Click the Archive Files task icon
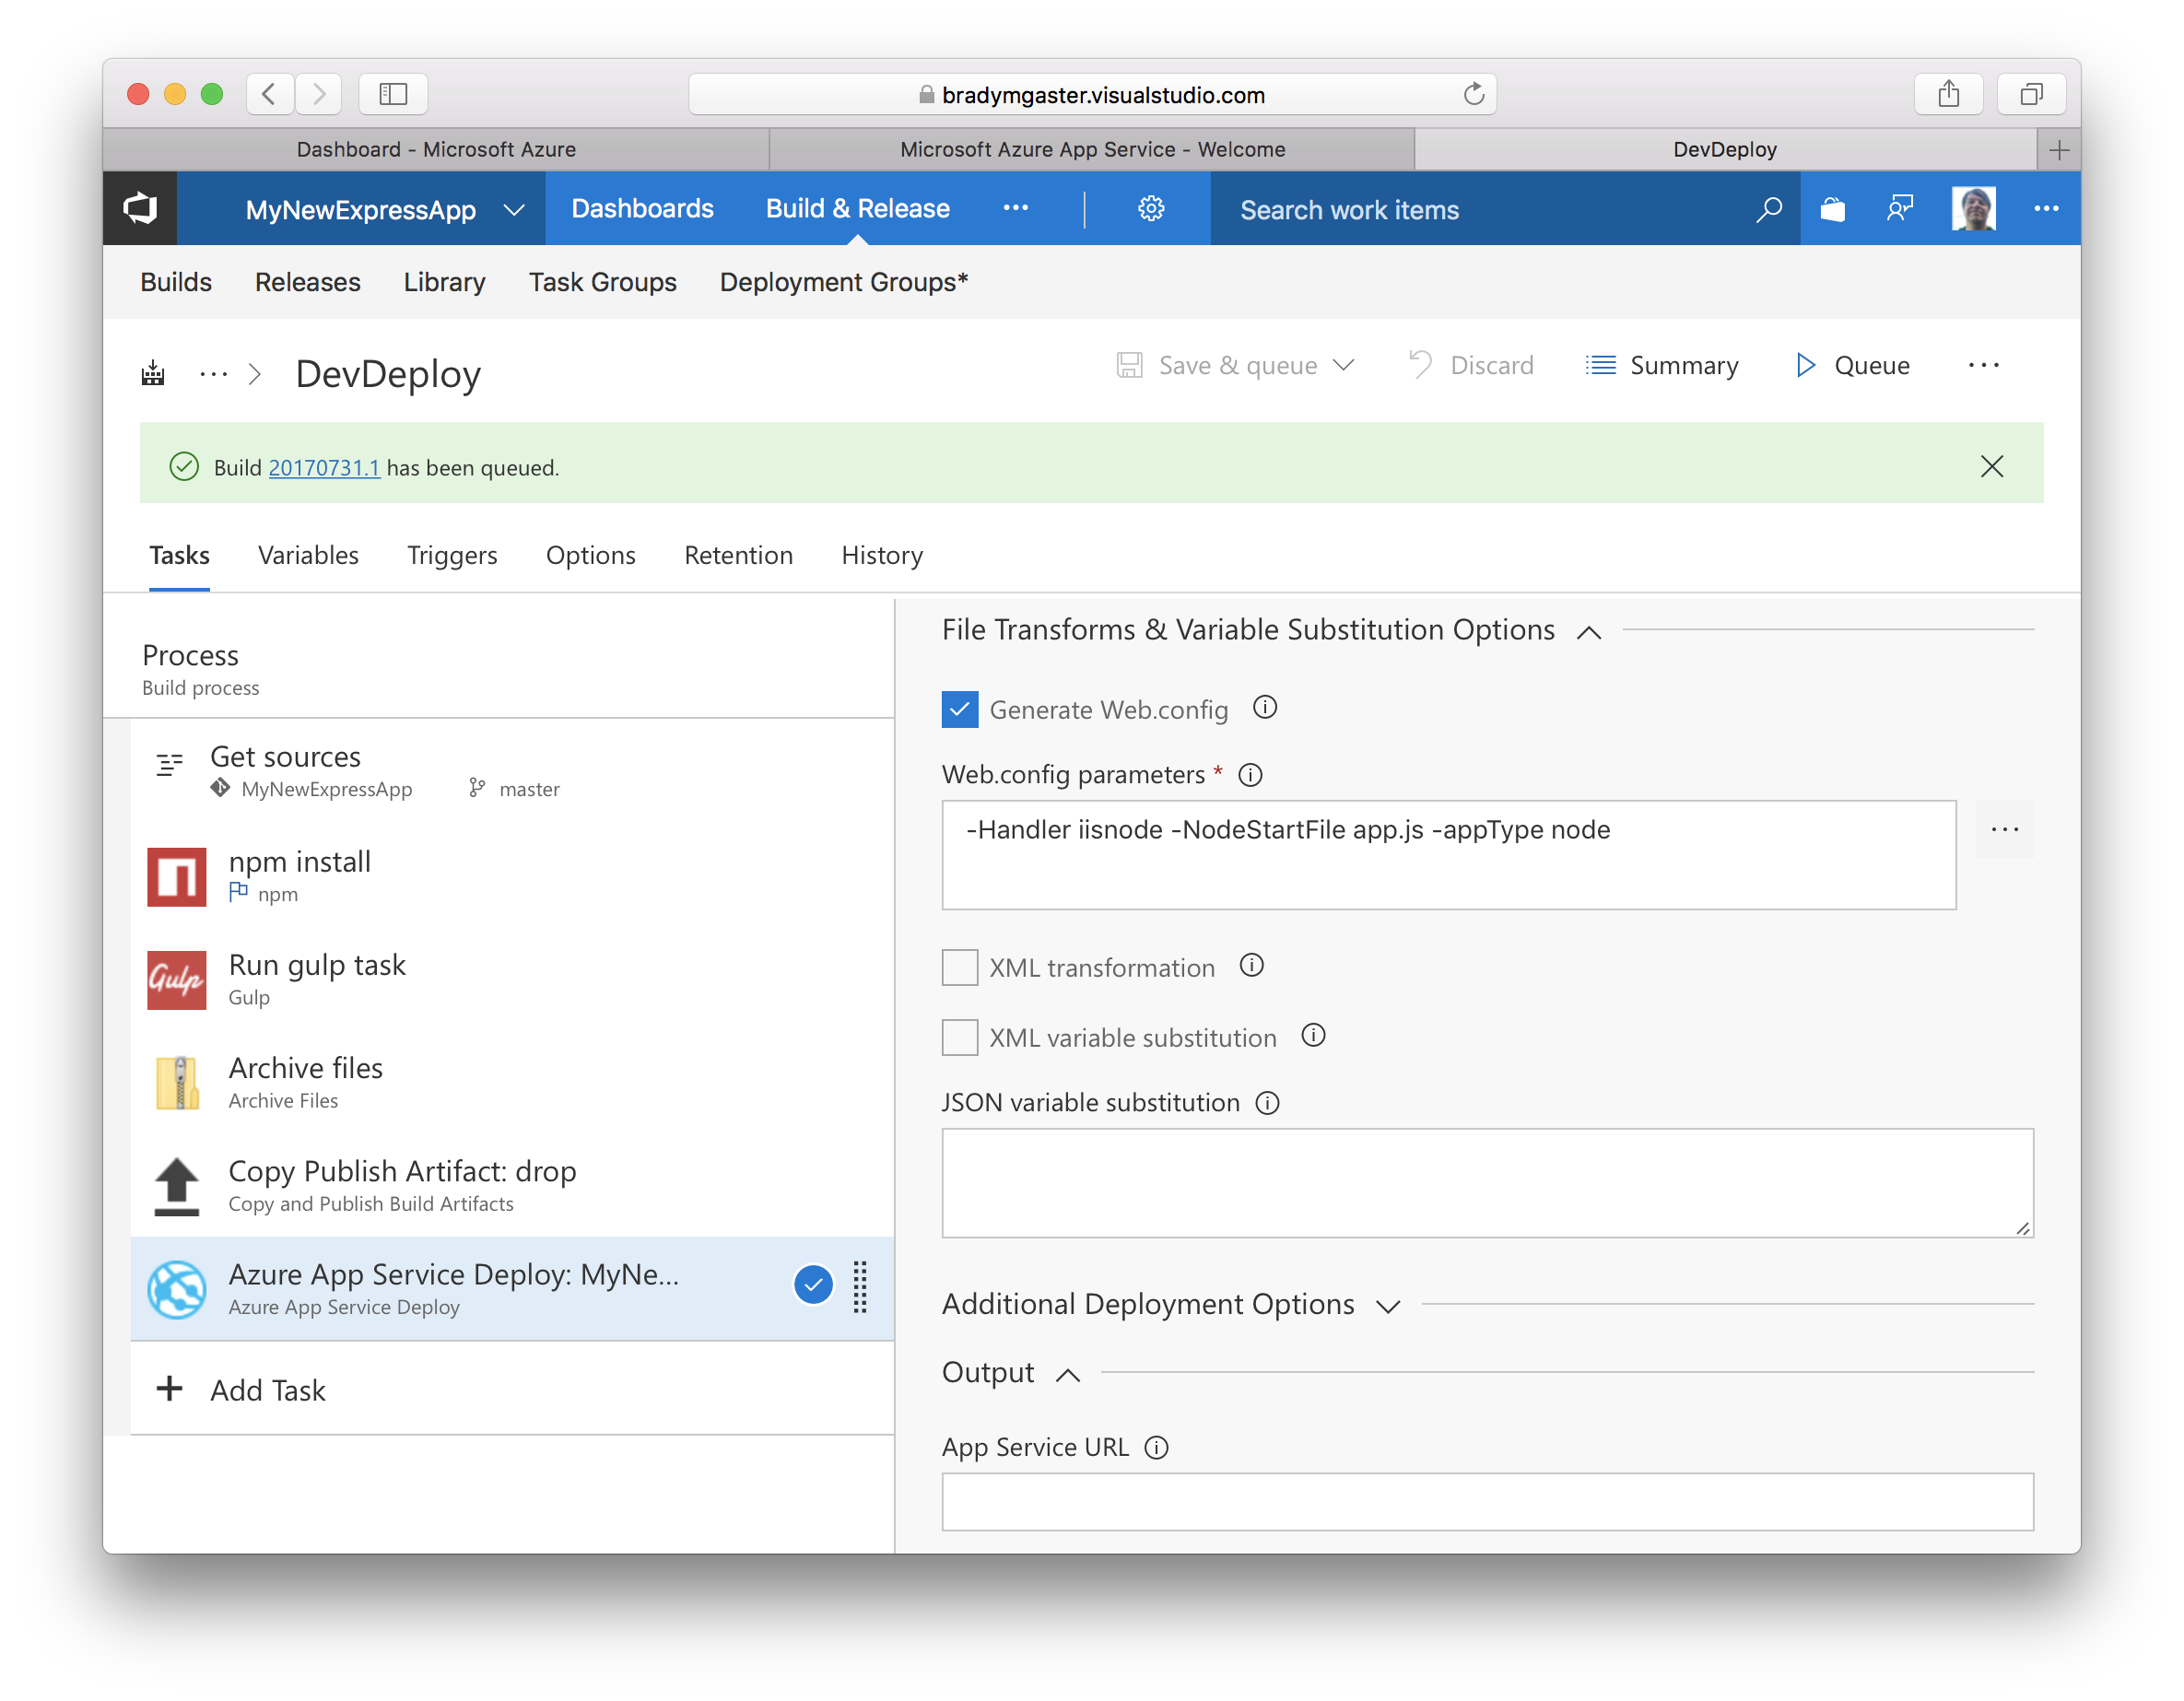The image size is (2184, 1701). [177, 1081]
